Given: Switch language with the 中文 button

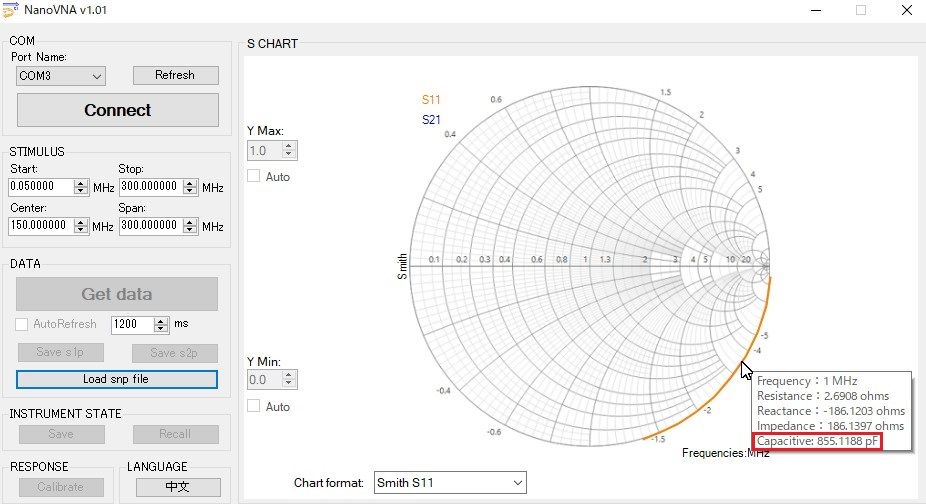Looking at the screenshot, I should pyautogui.click(x=178, y=487).
